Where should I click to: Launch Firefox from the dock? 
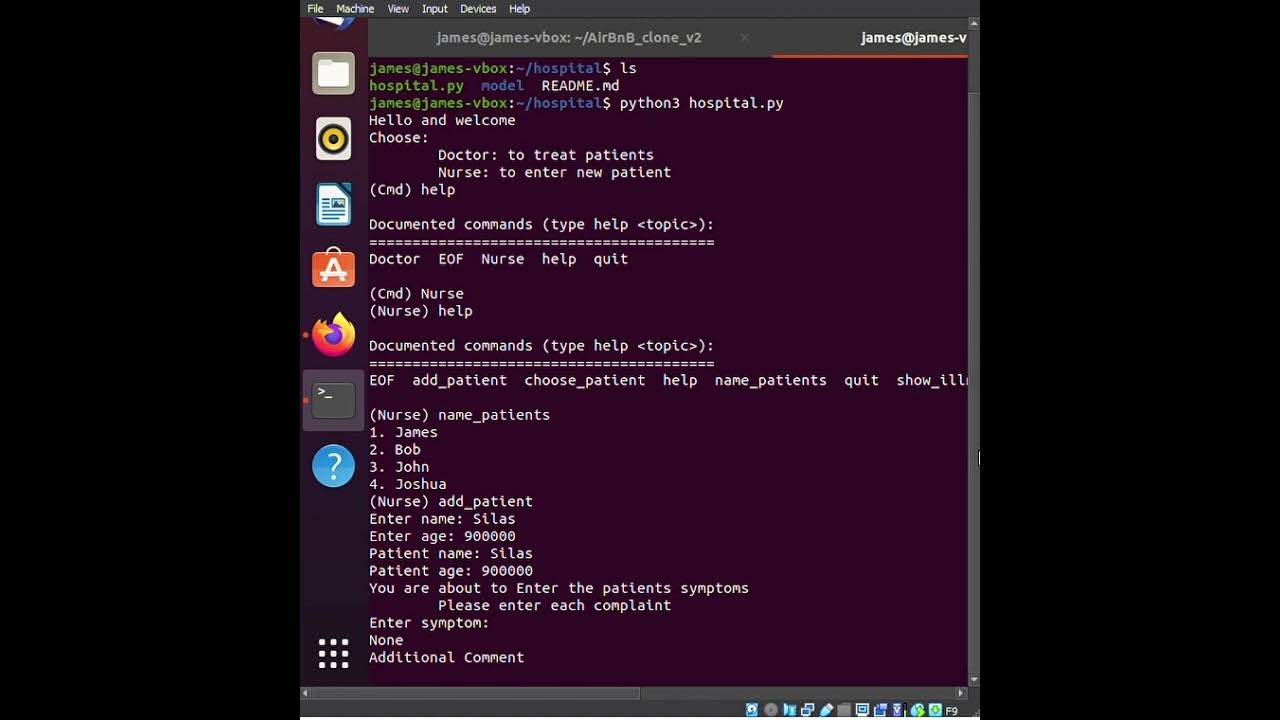click(333, 334)
